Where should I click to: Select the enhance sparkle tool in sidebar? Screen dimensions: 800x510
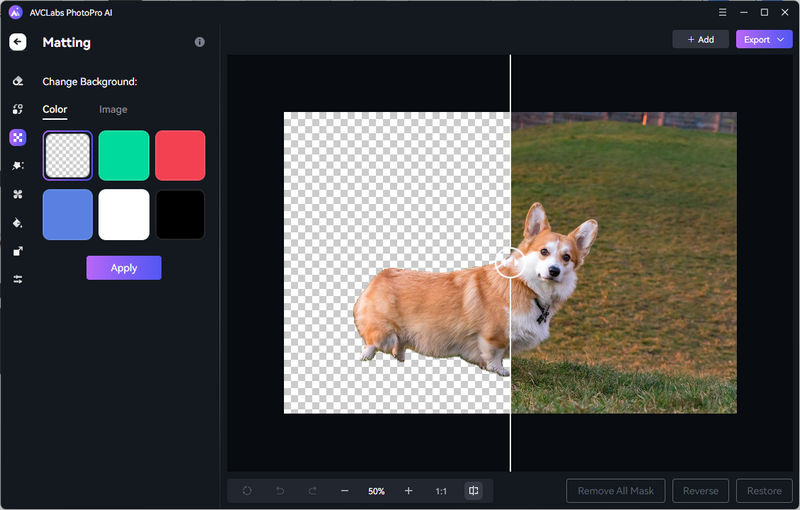18,166
